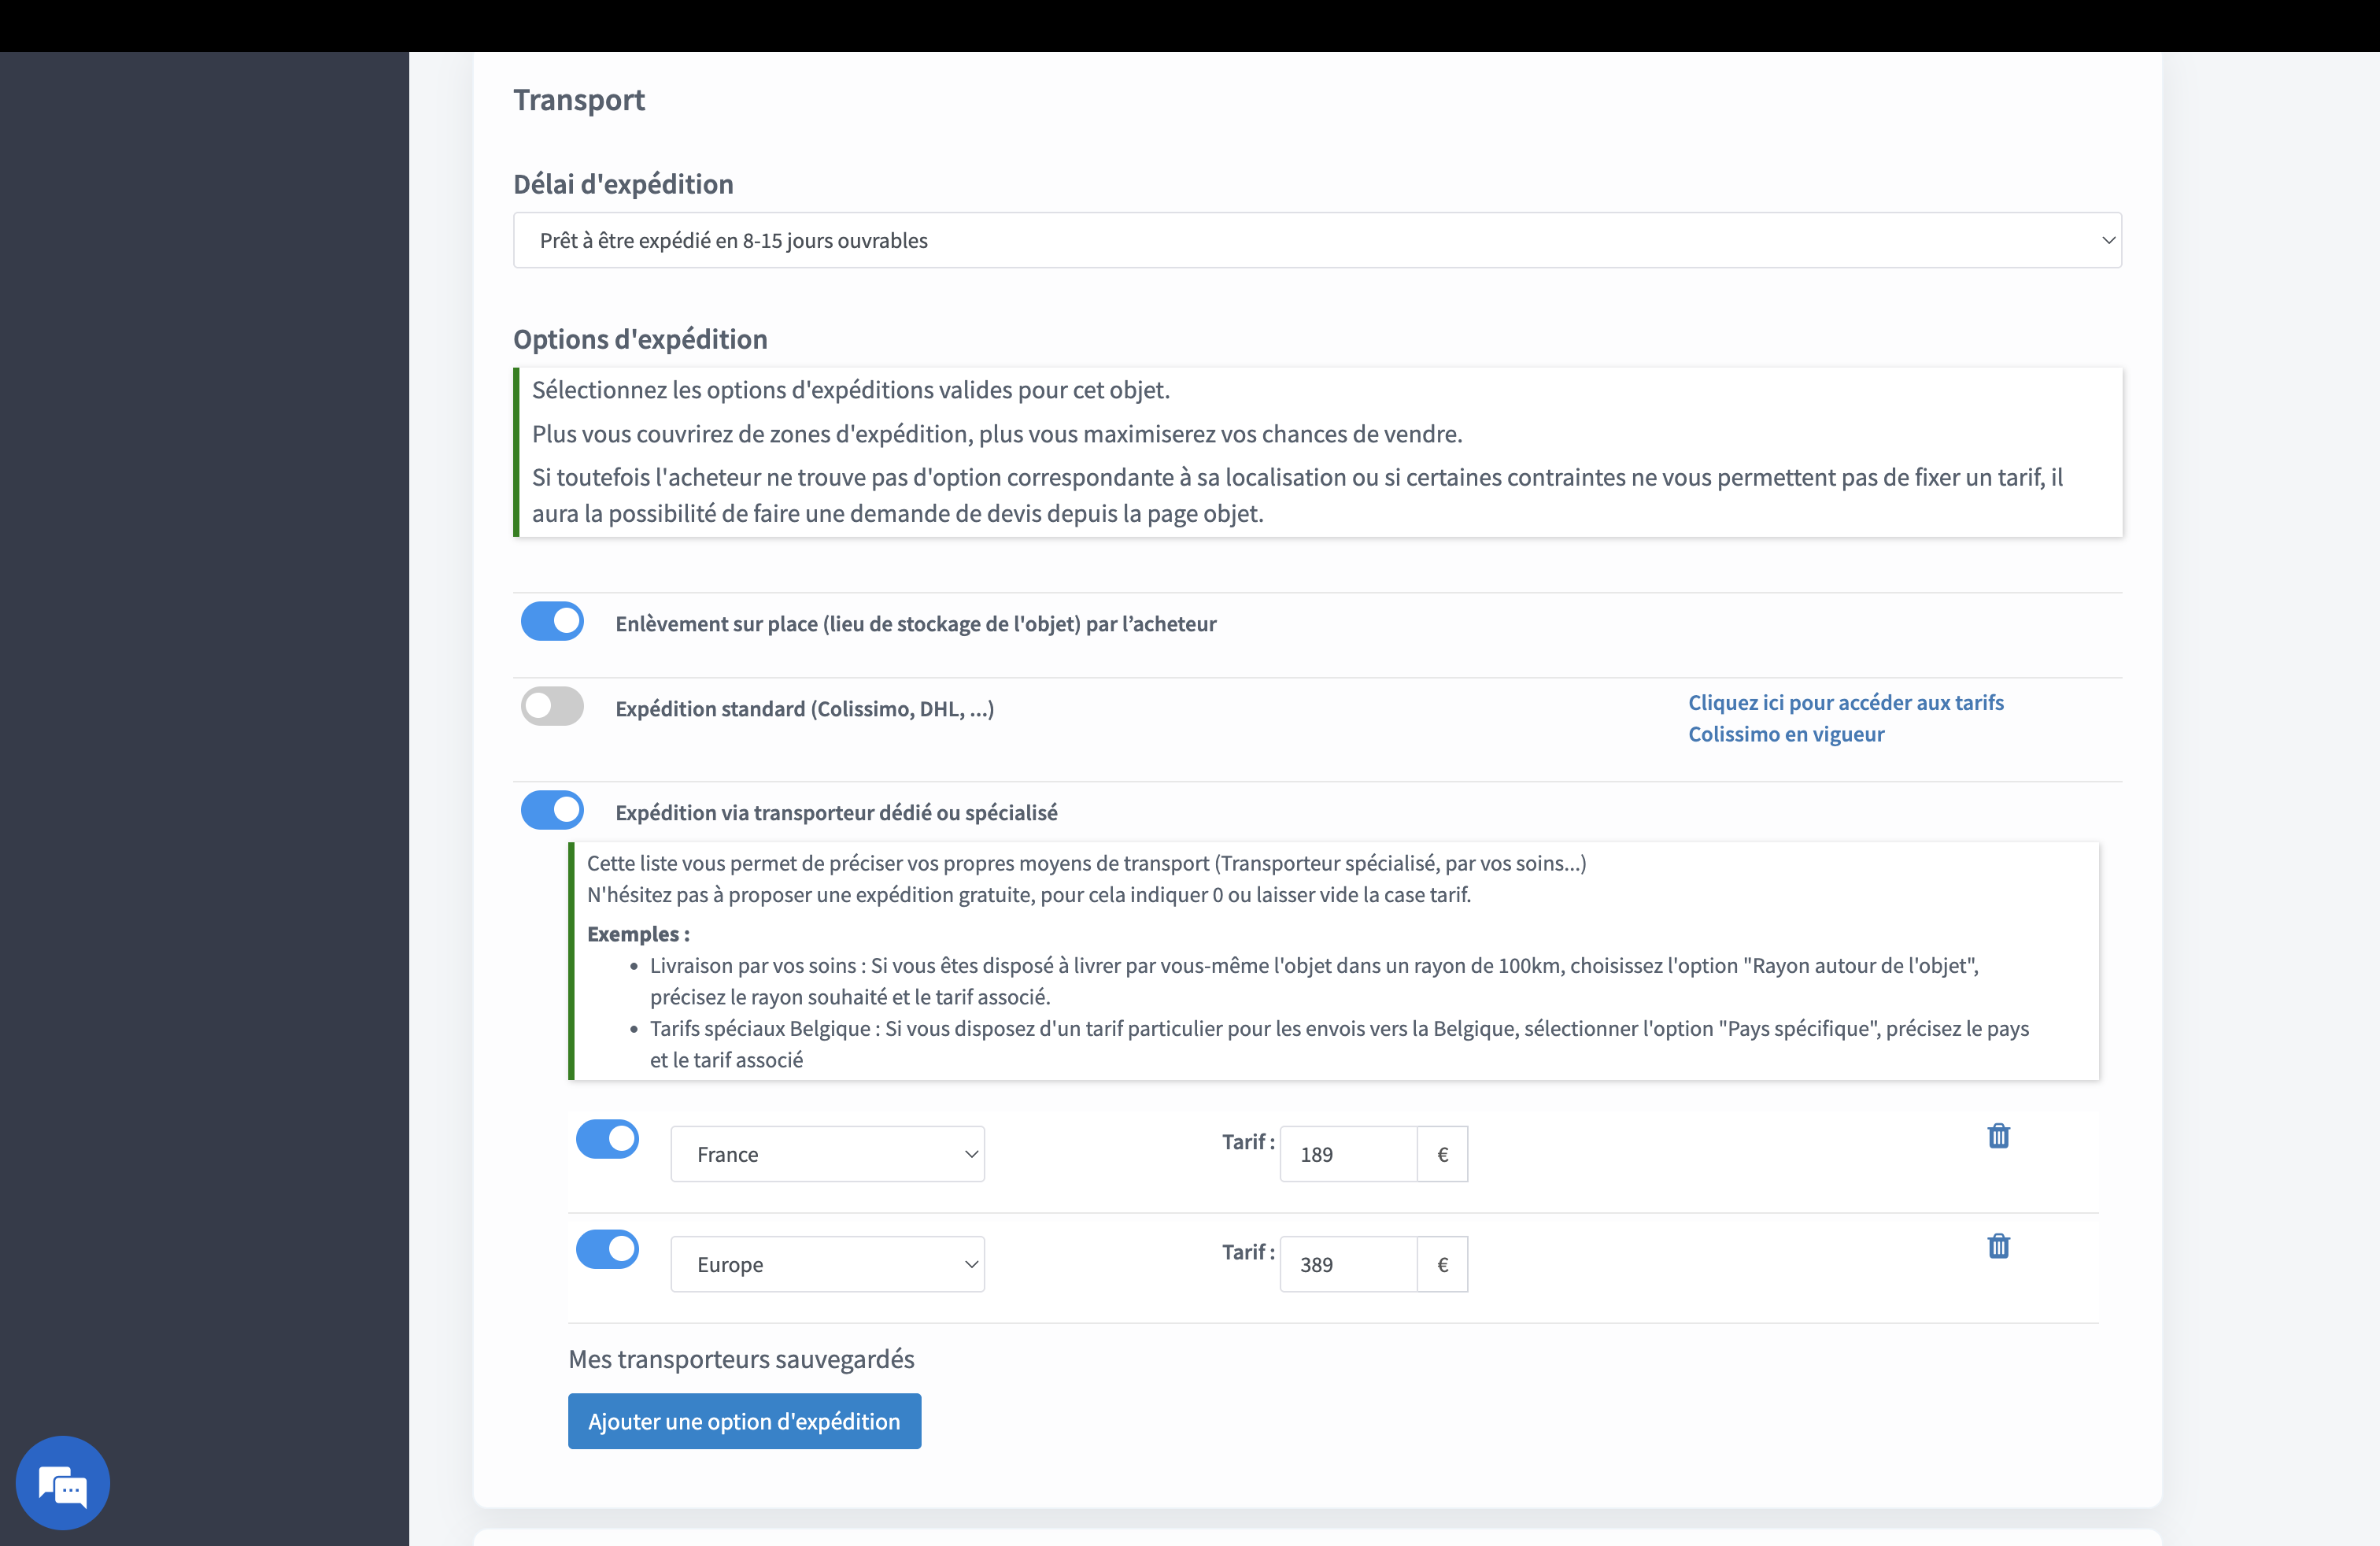Open the Délai d'expédition dropdown

[1317, 240]
